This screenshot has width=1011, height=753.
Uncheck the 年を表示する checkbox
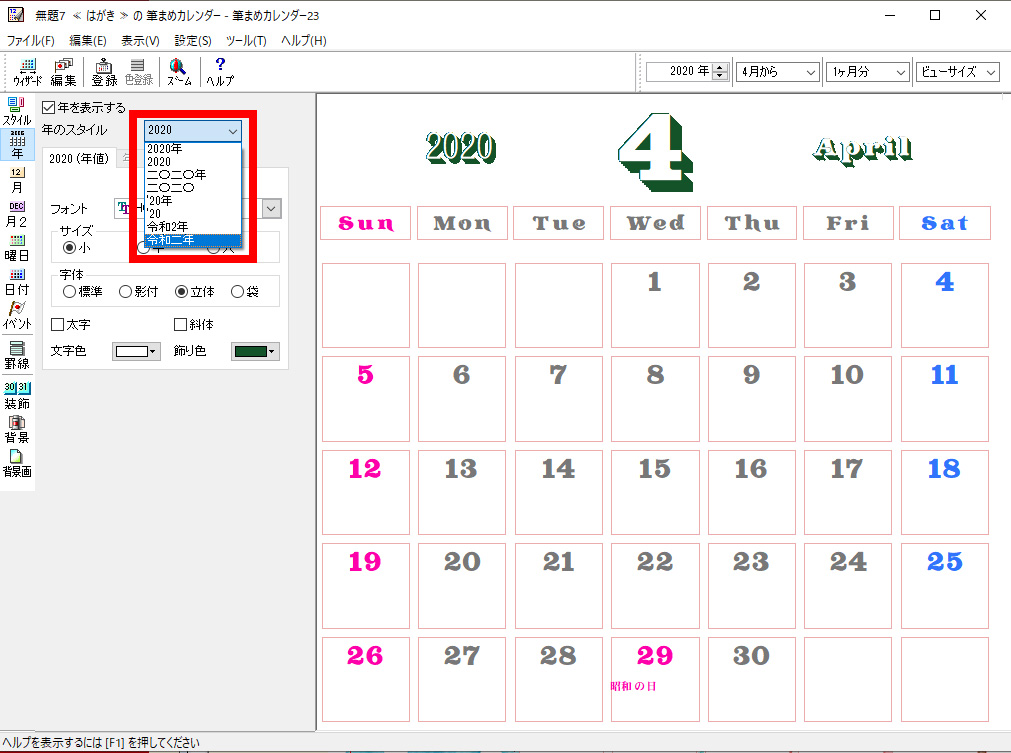[x=49, y=108]
